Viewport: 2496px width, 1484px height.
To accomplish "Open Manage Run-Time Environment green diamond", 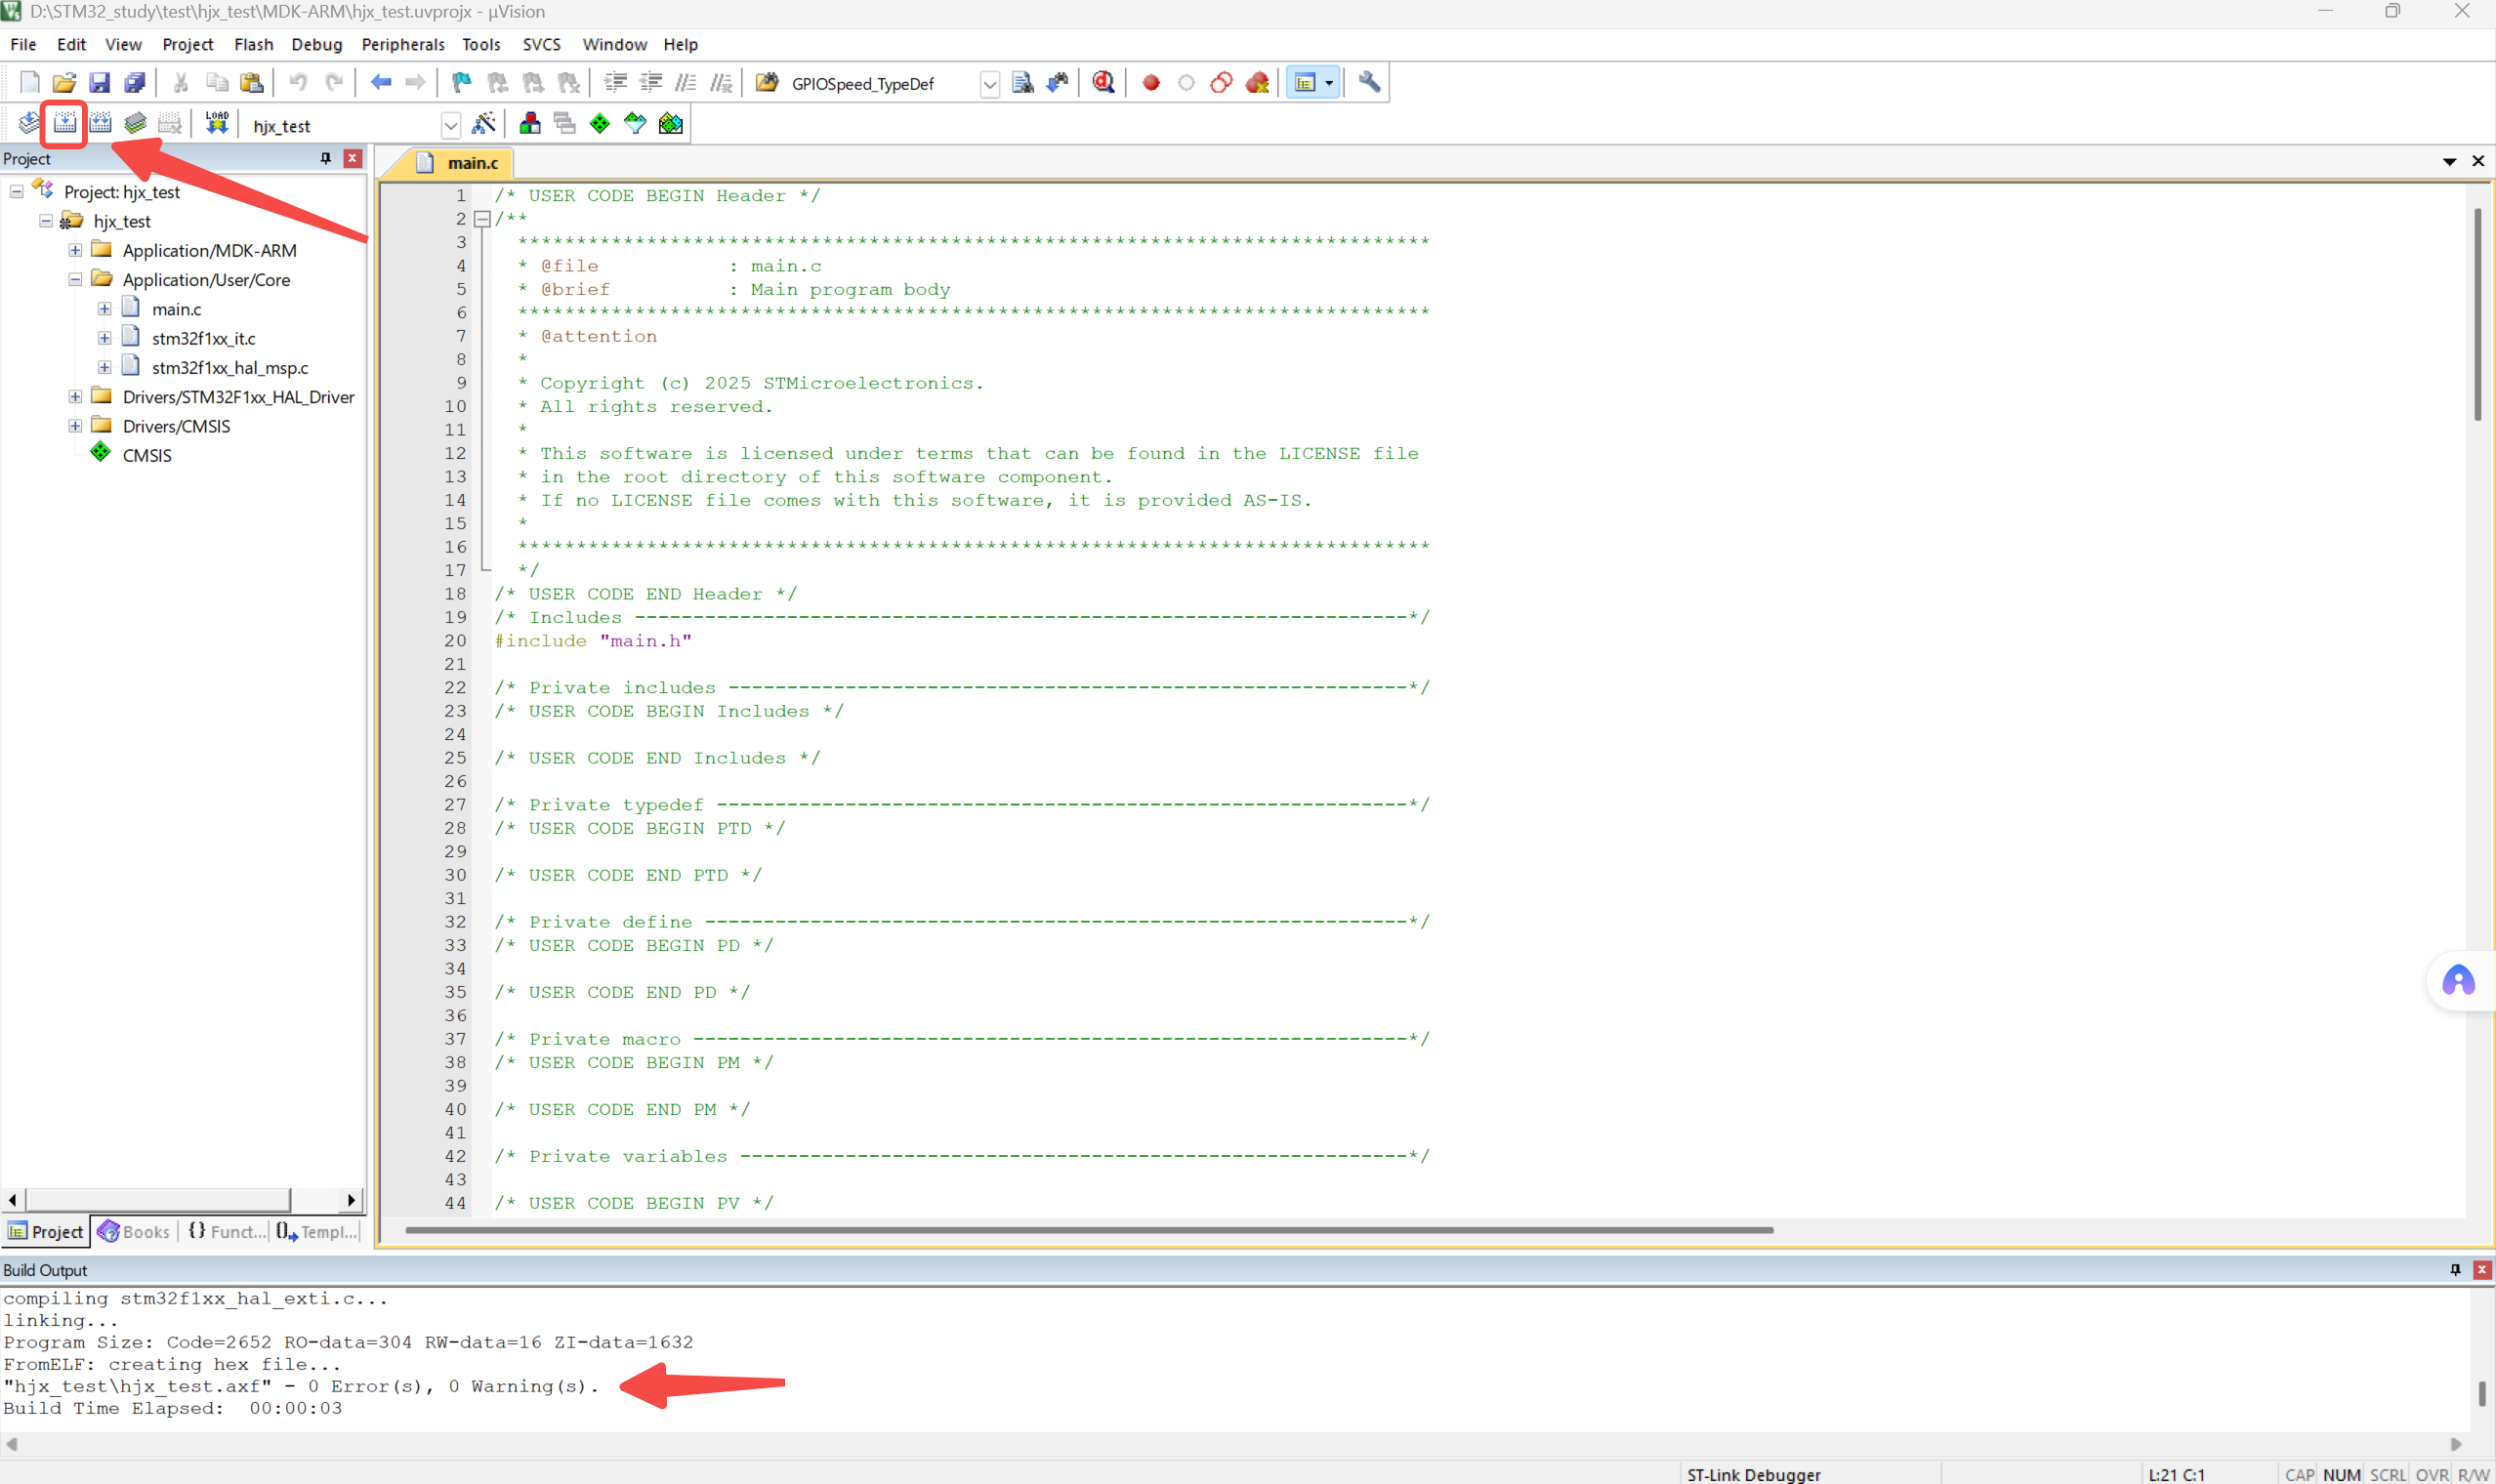I will click(x=600, y=123).
